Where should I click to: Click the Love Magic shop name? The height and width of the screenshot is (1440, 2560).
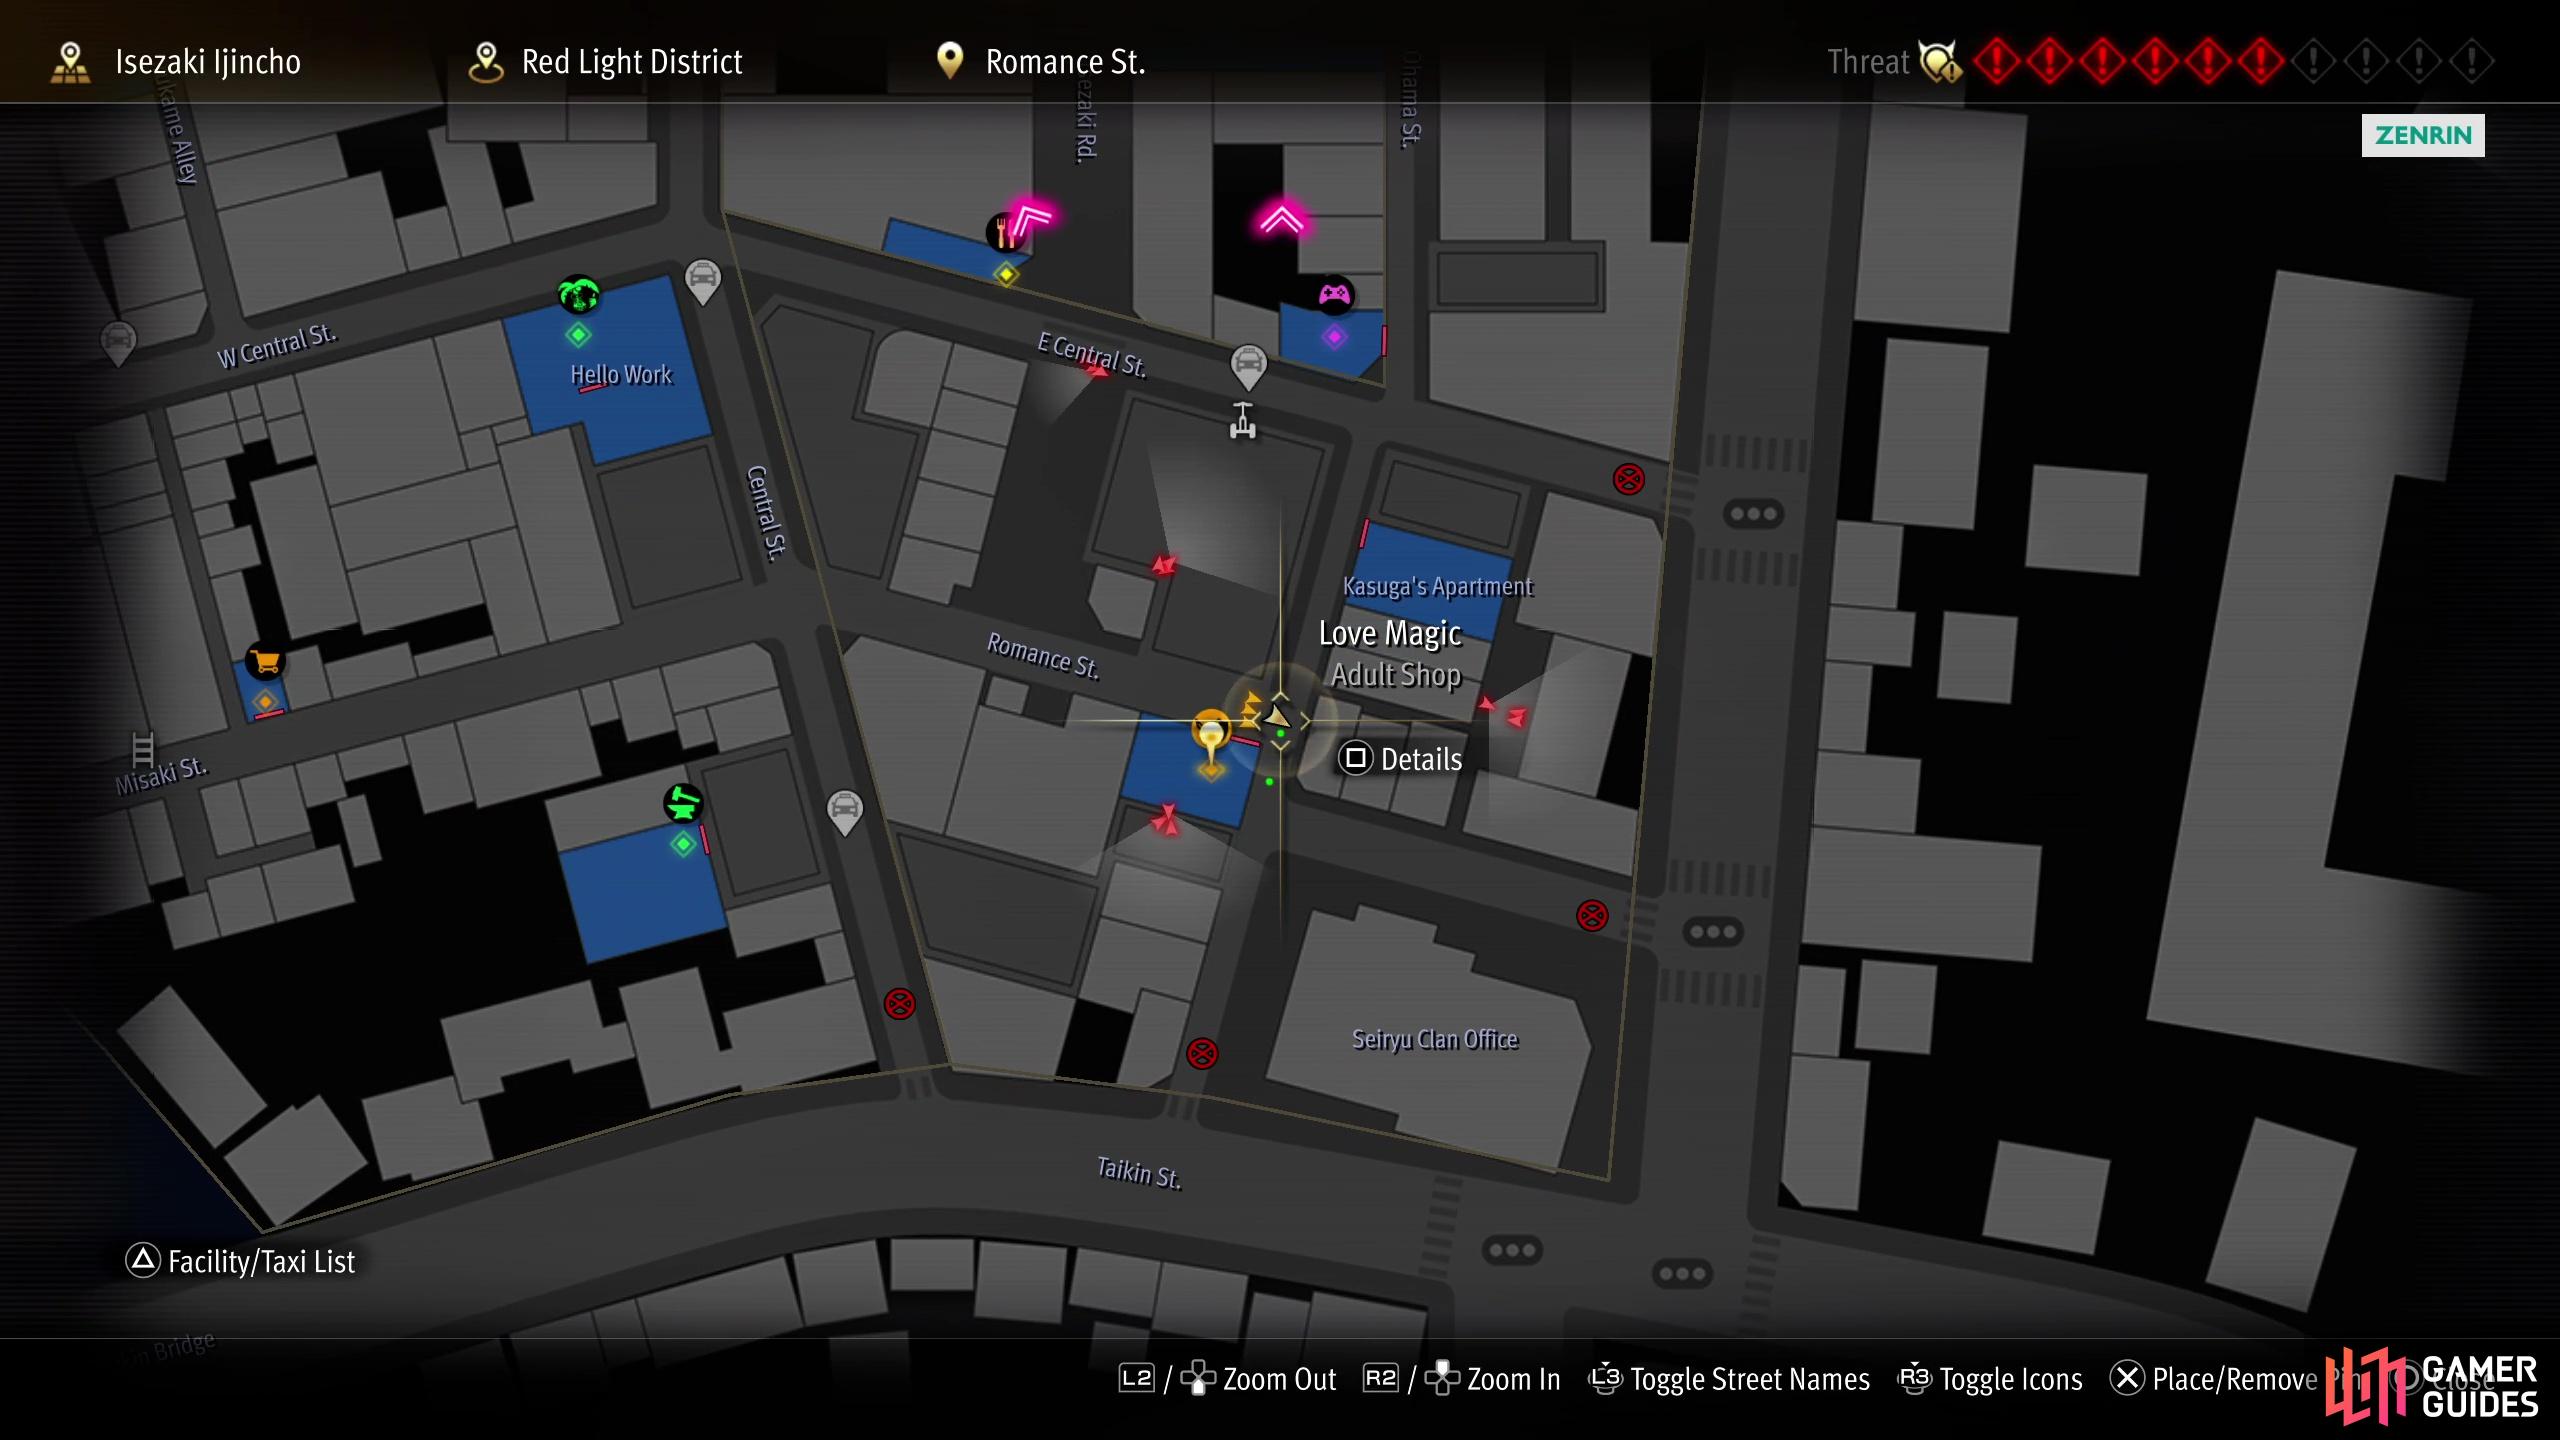(1390, 633)
